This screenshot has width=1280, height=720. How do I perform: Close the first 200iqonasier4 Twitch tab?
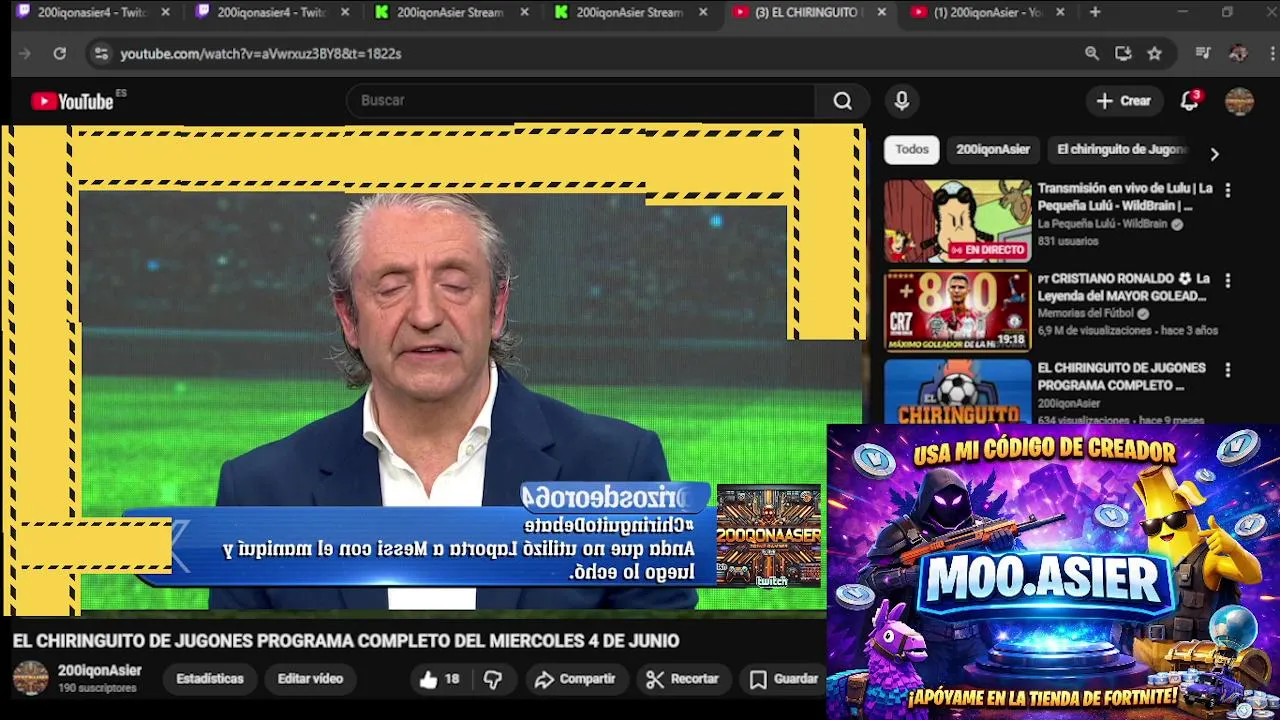[165, 12]
